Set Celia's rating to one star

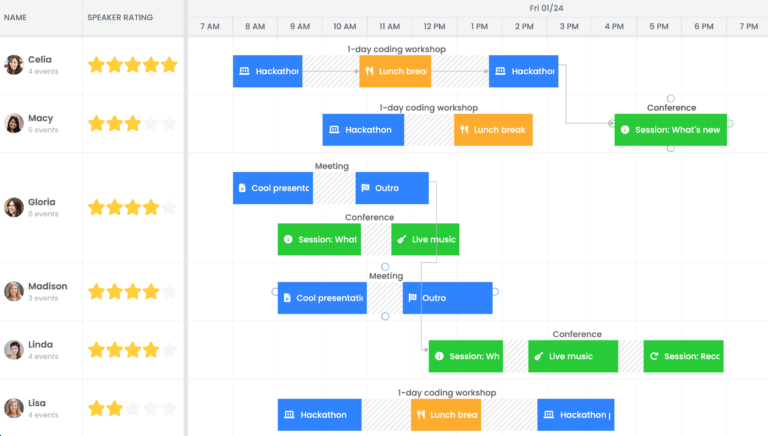point(96,65)
